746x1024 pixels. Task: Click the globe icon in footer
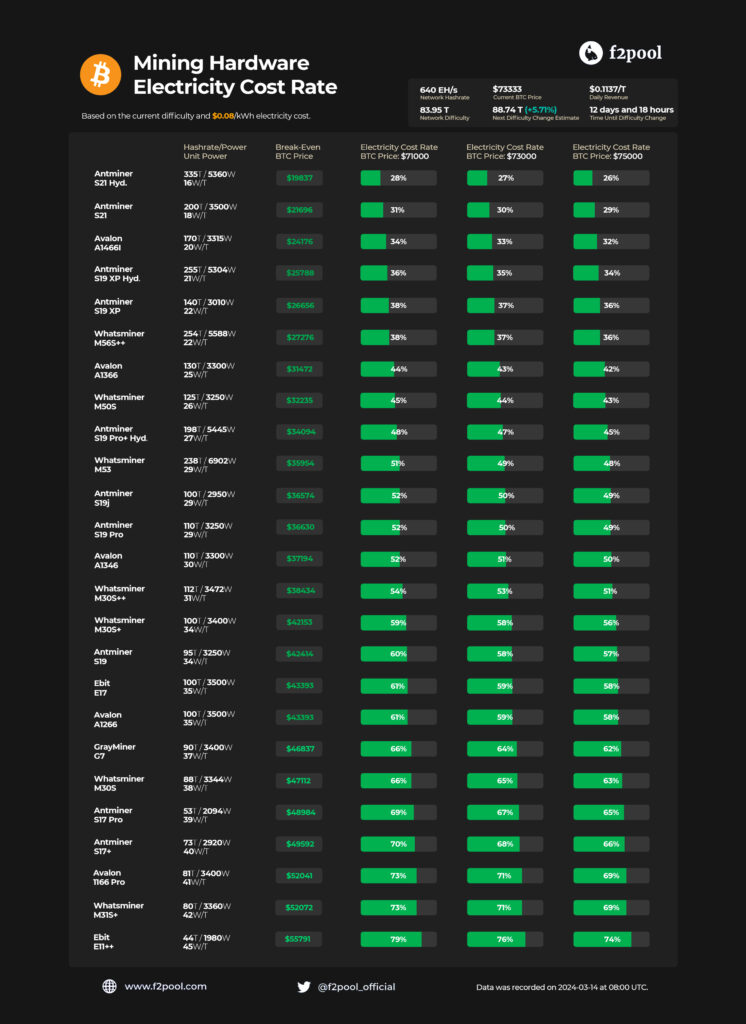click(x=109, y=986)
